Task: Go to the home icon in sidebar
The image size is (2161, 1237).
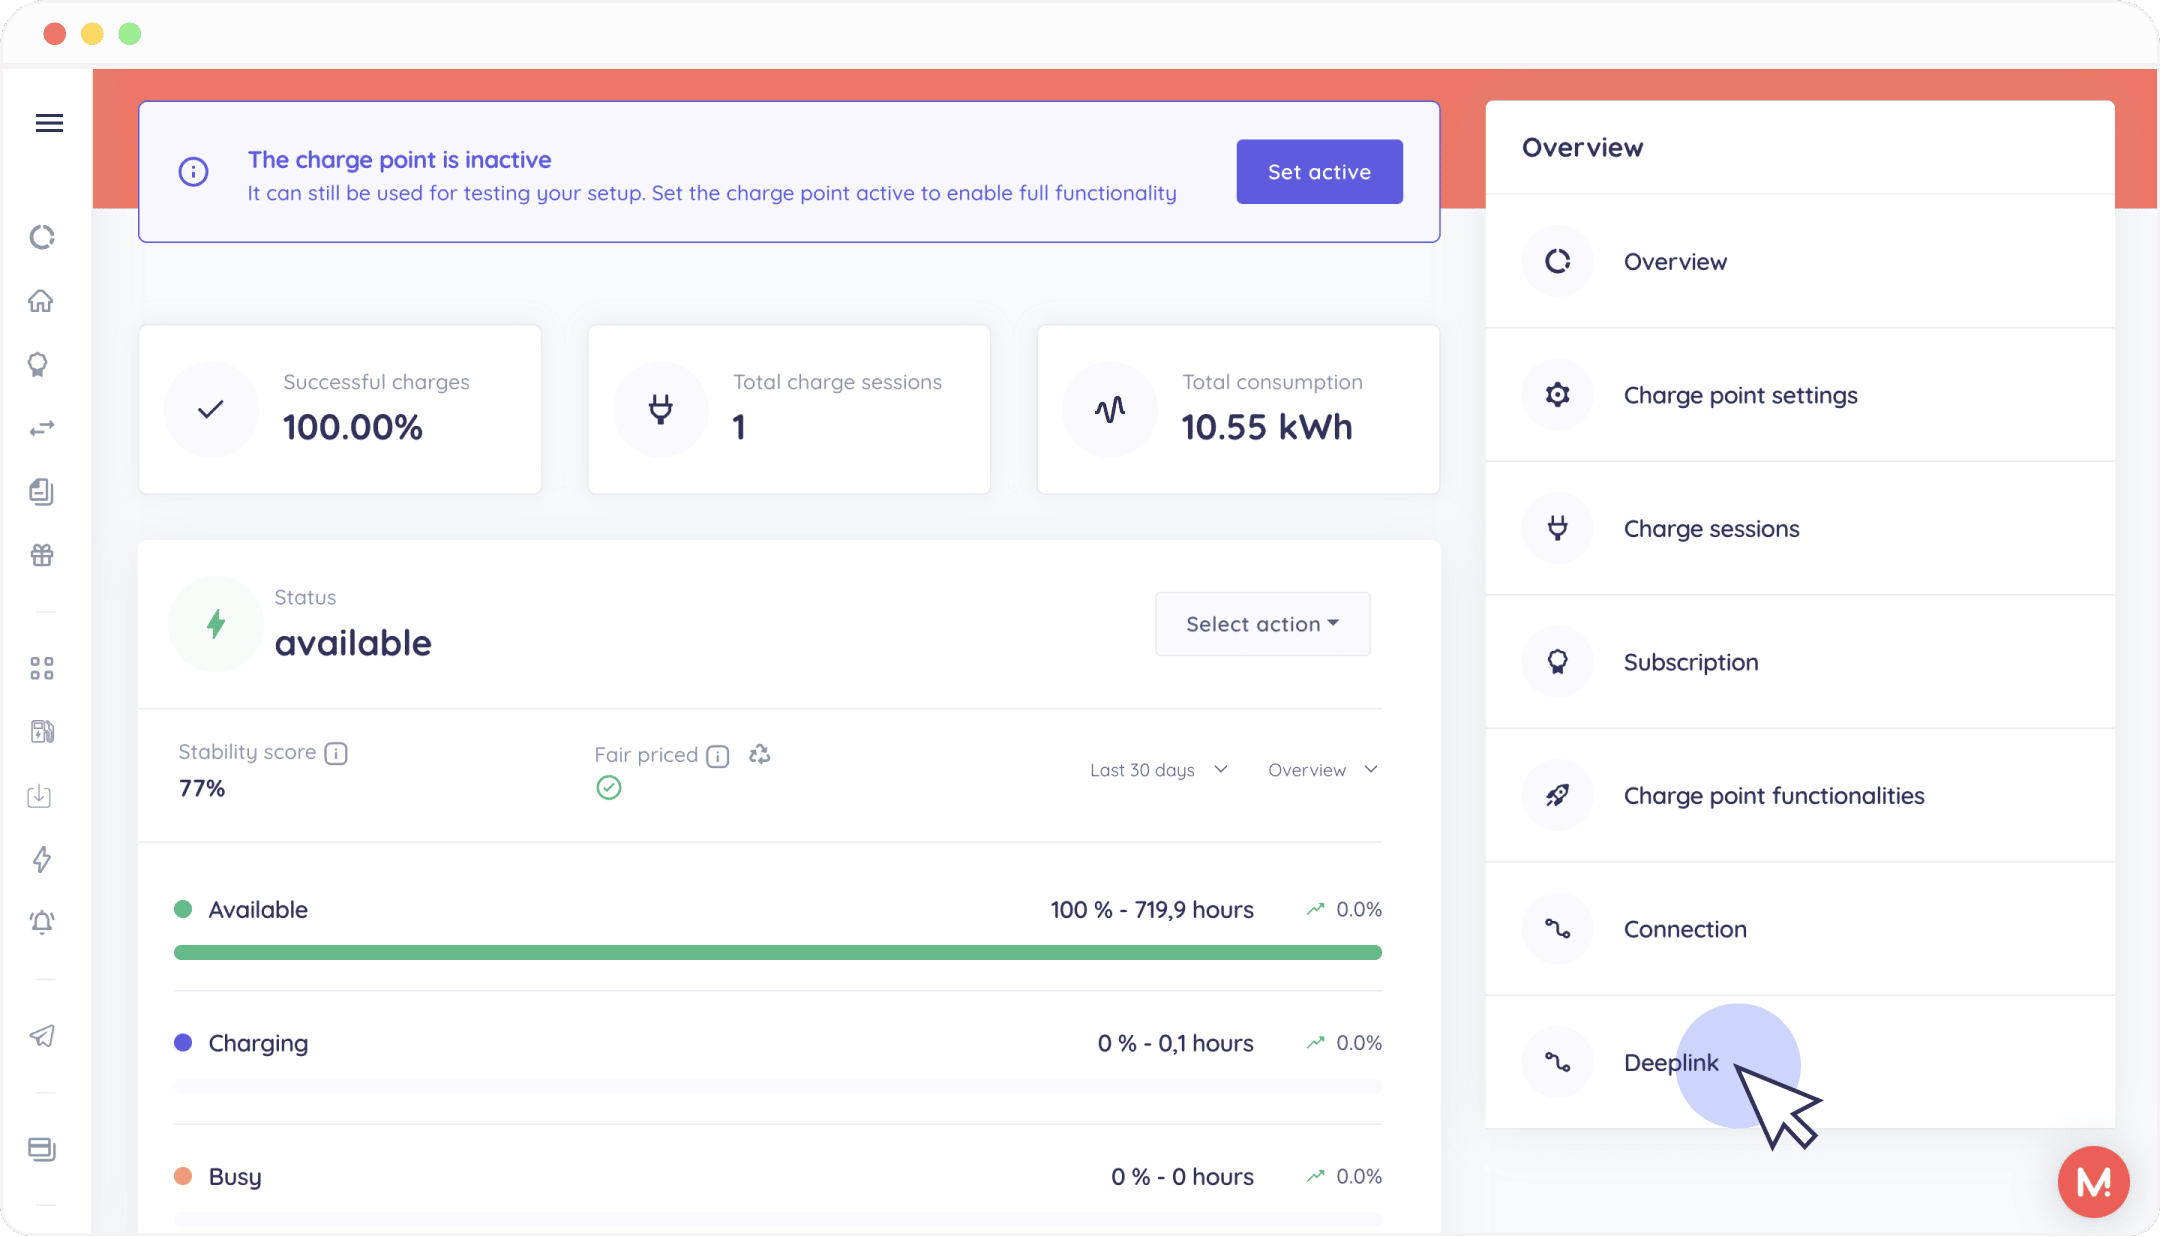Action: [x=41, y=300]
